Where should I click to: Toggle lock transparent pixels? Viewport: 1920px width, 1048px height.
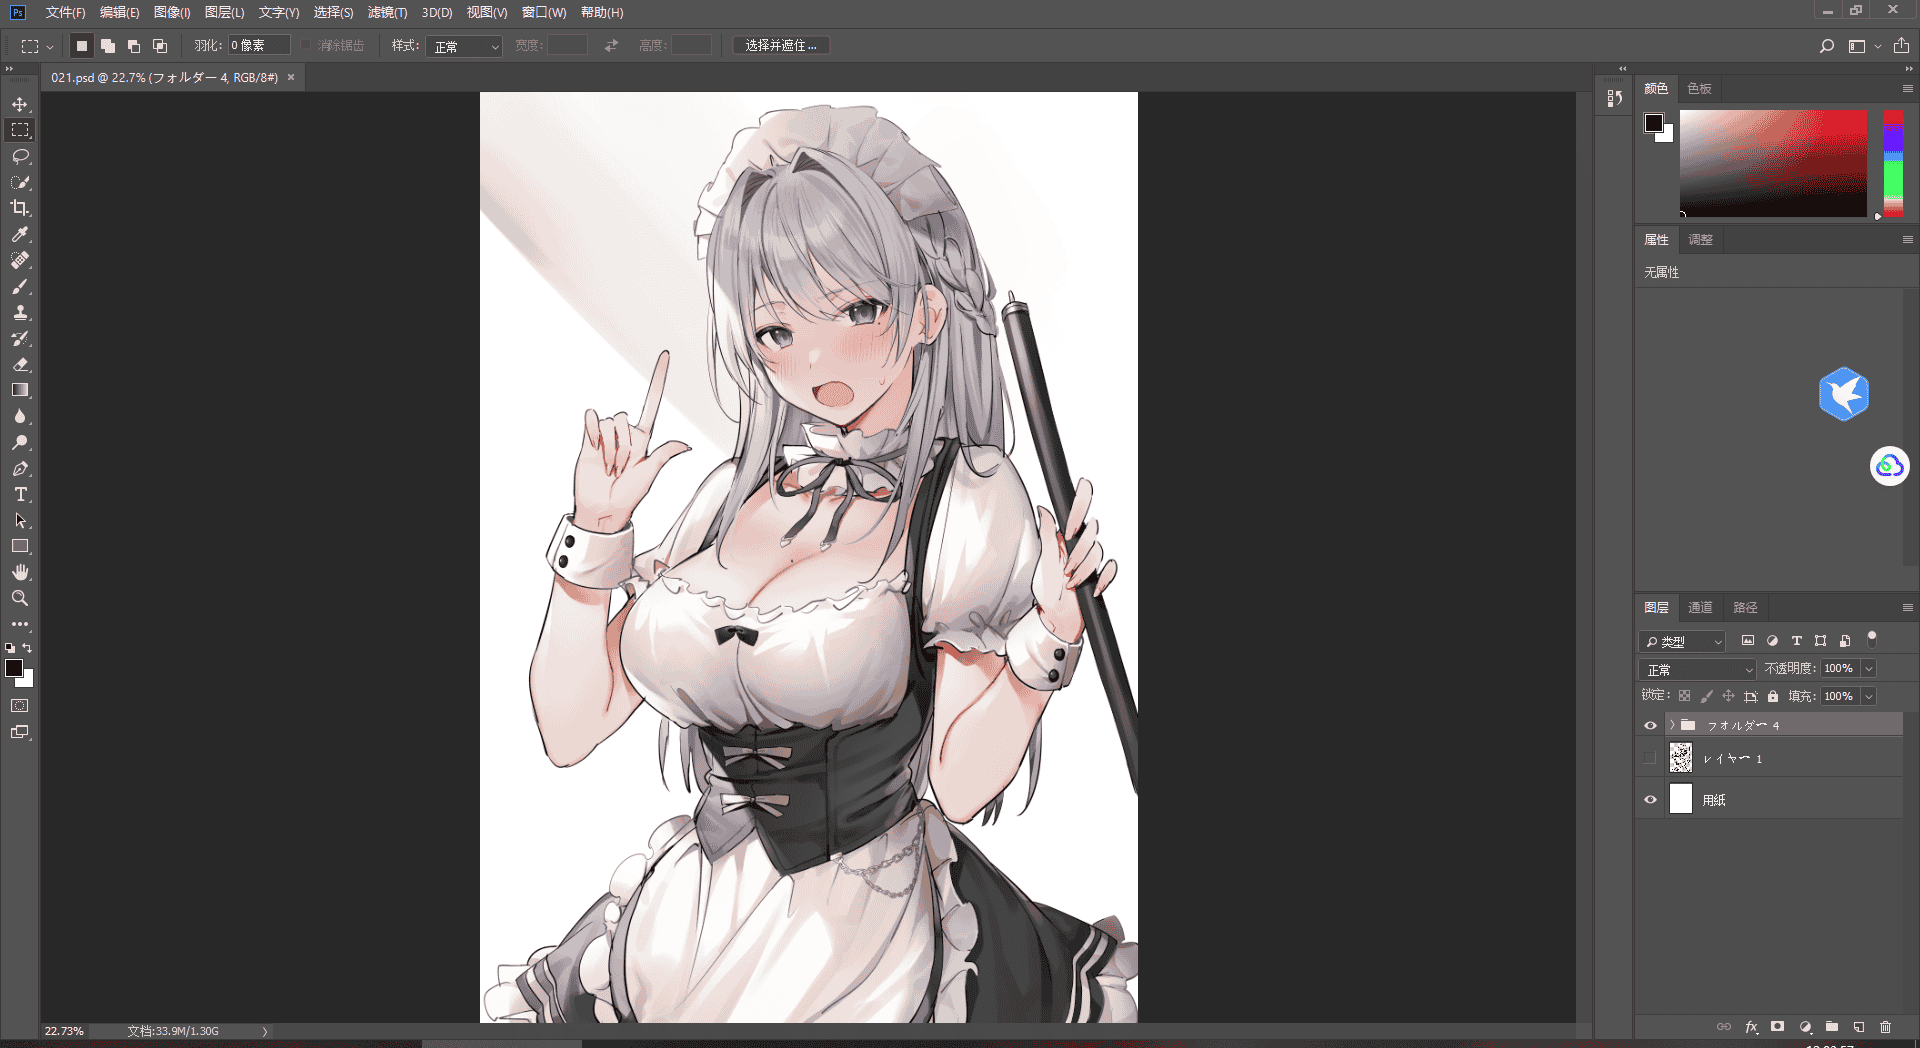pos(1685,696)
